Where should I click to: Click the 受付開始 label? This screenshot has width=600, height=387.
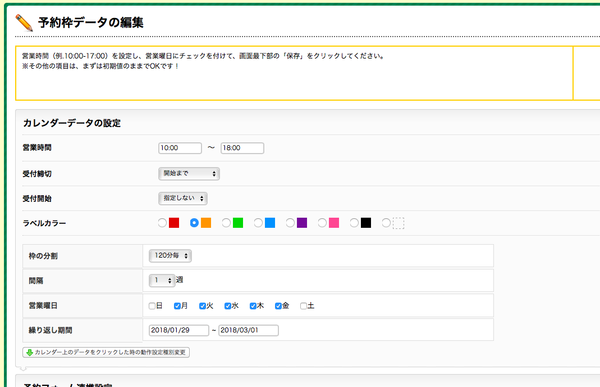[x=37, y=199]
